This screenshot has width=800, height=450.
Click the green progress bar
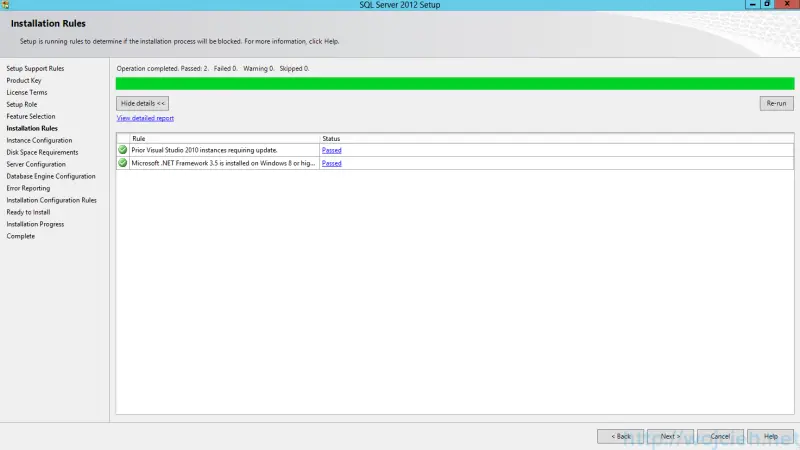coord(455,84)
